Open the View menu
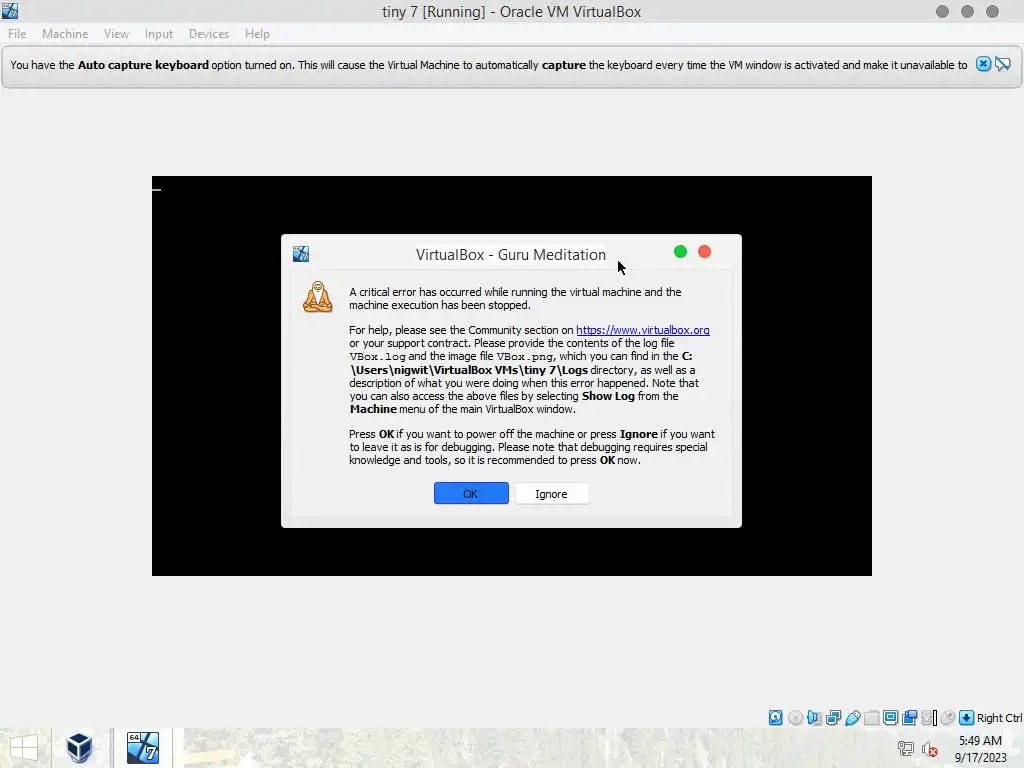The image size is (1024, 768). click(x=116, y=34)
